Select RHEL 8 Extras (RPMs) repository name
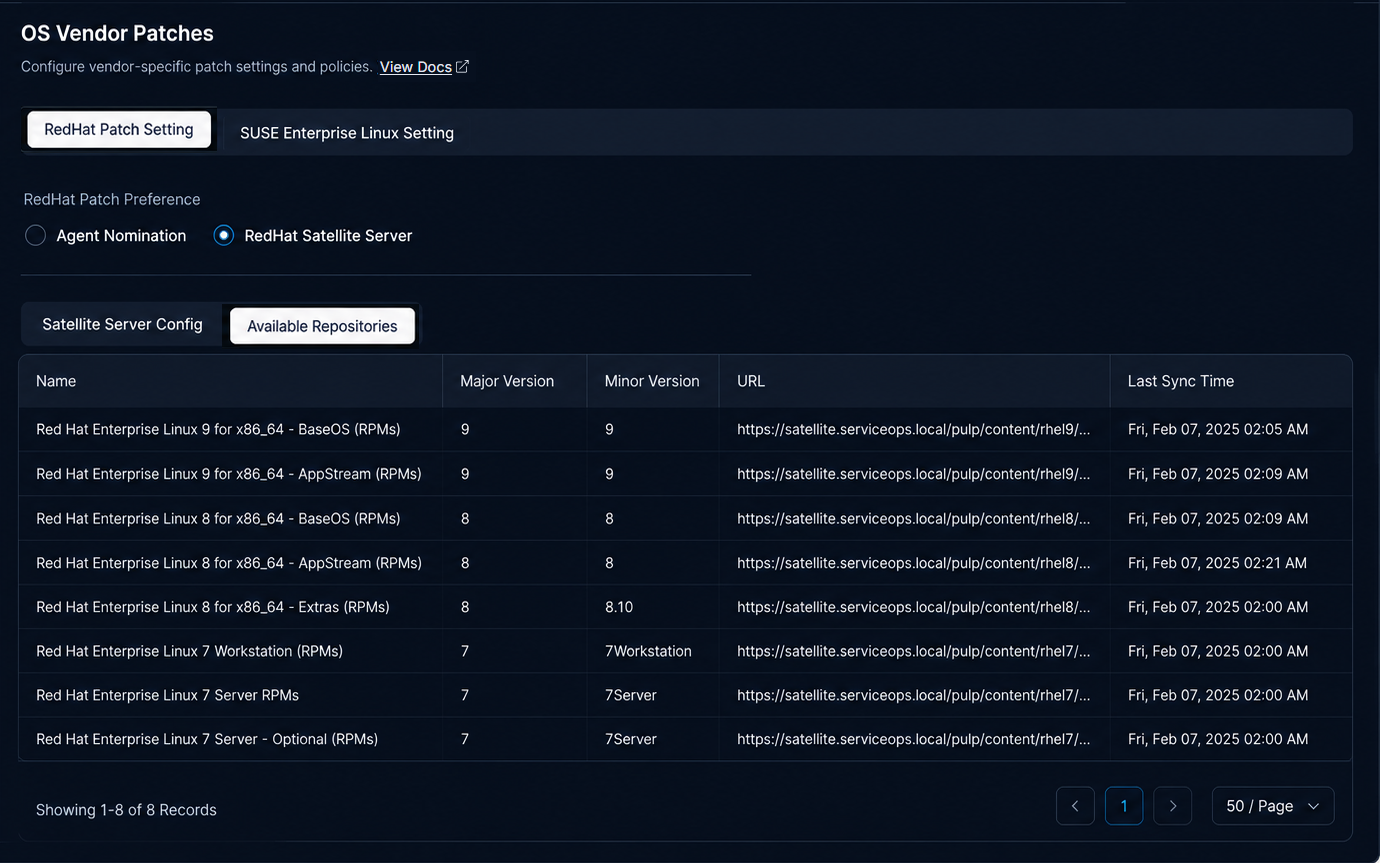Image resolution: width=1380 pixels, height=863 pixels. (213, 607)
